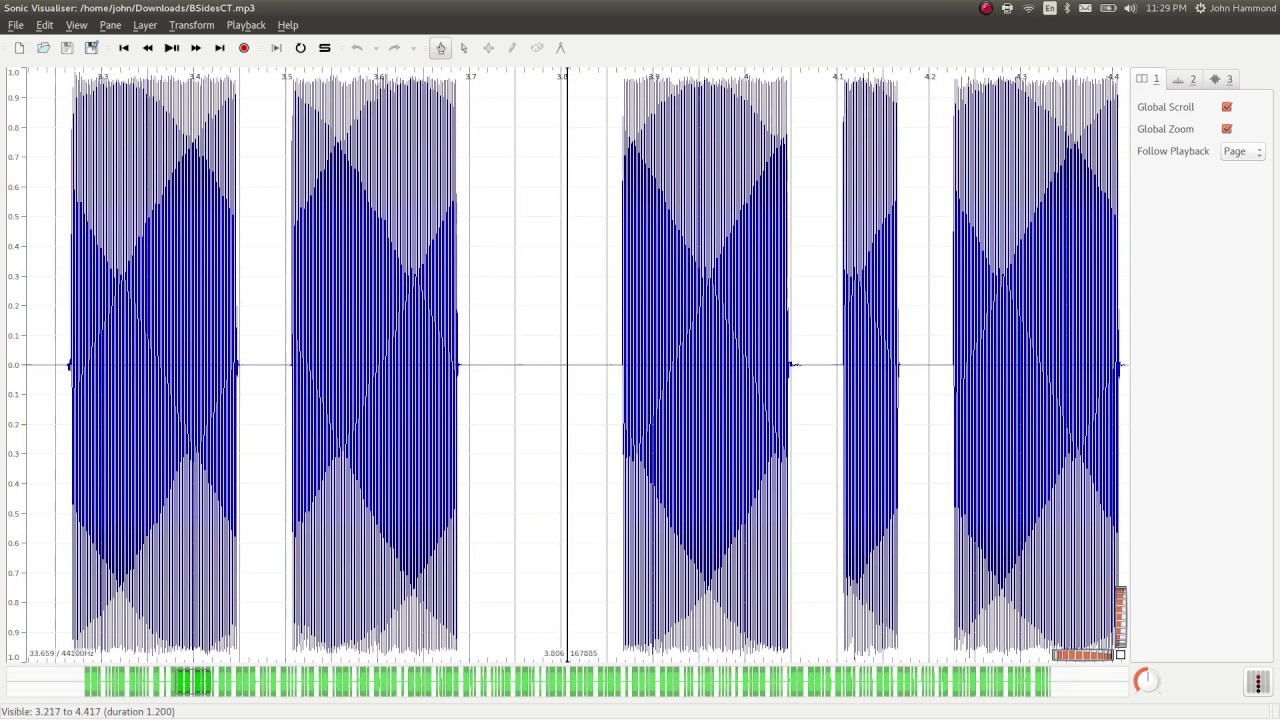The width and height of the screenshot is (1280, 720).
Task: Click the vertical zoom thumbwheel
Action: 1121,617
